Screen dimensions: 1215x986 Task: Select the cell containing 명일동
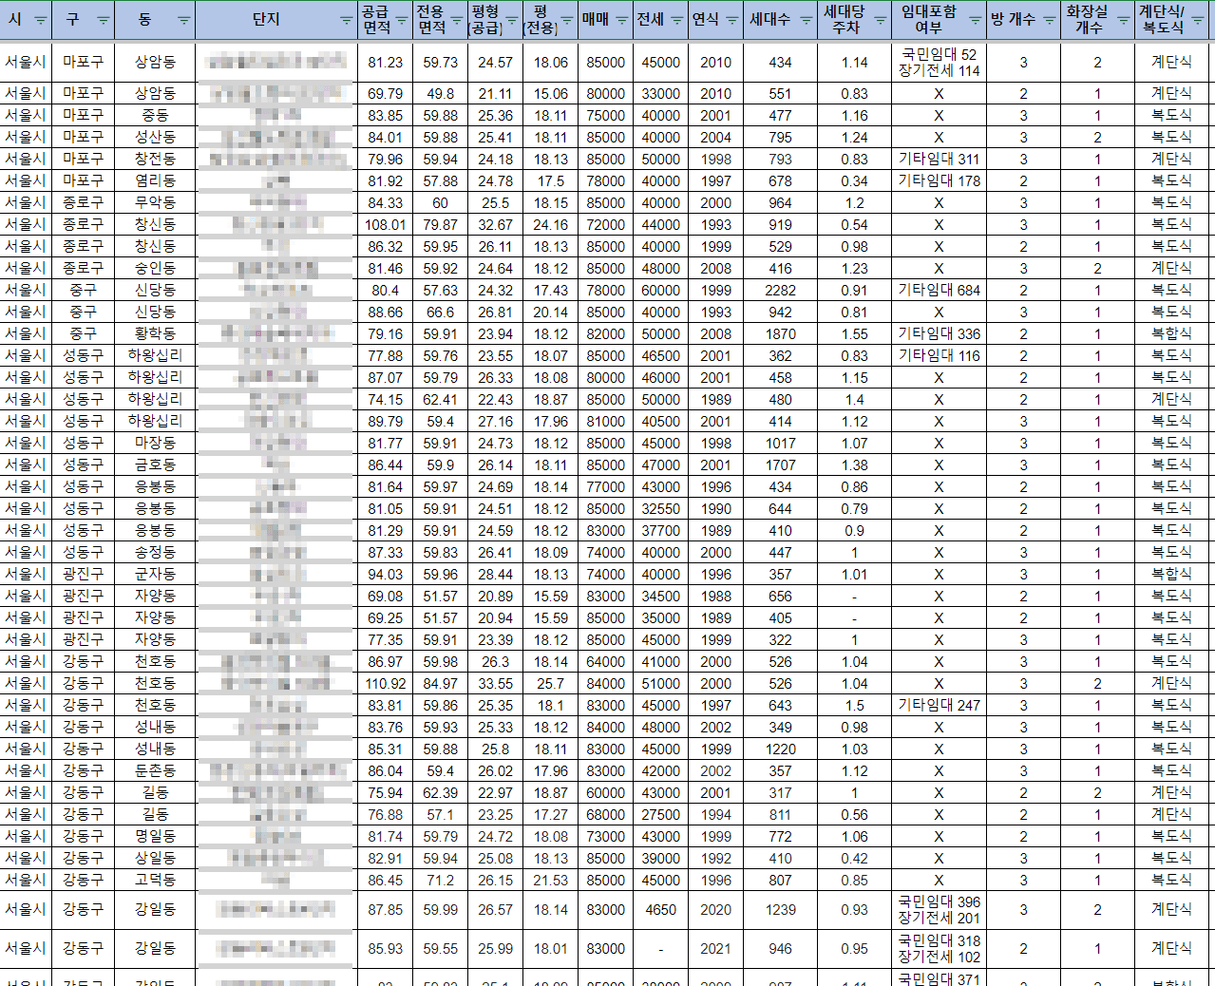point(155,836)
